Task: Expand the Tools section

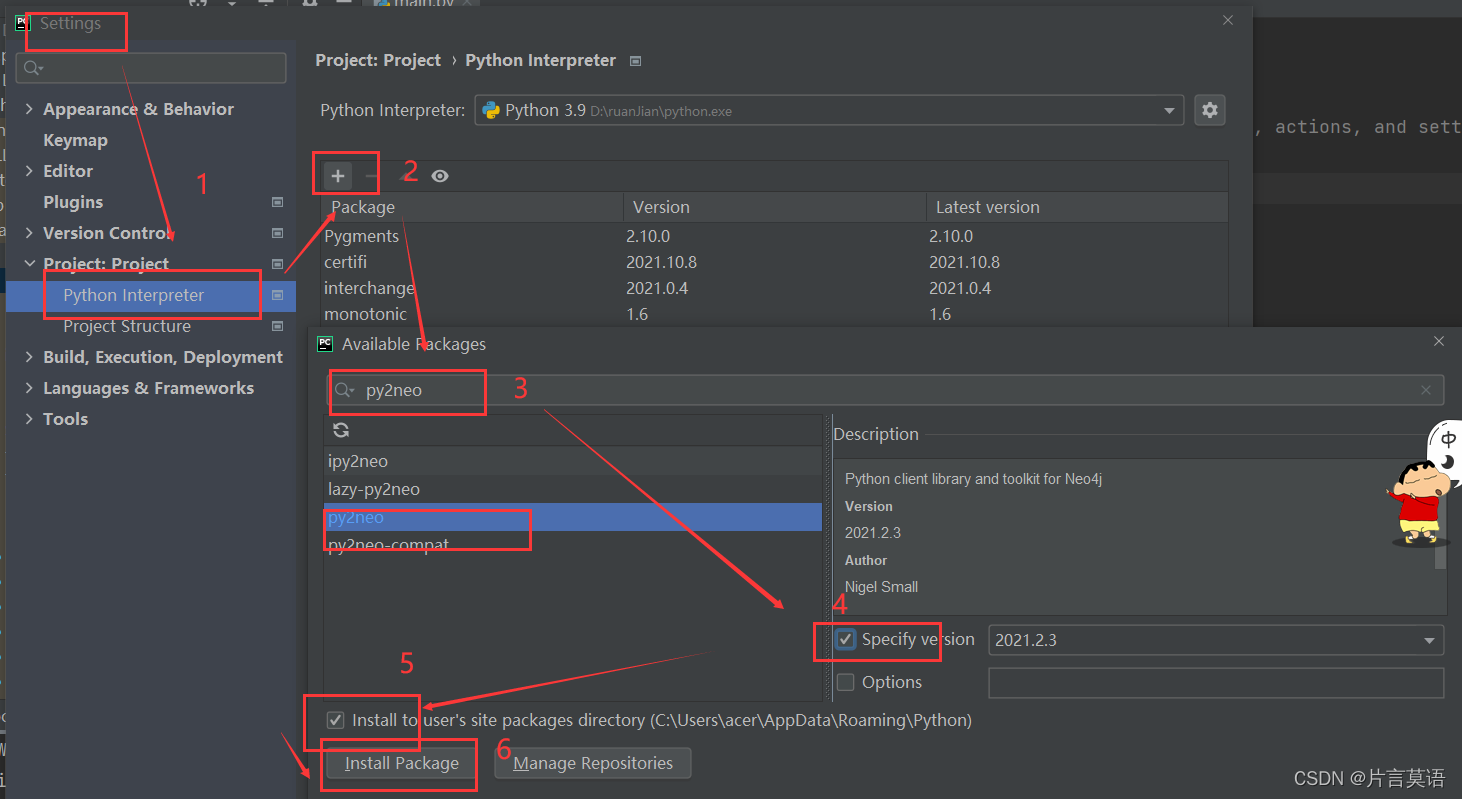Action: pyautogui.click(x=29, y=419)
